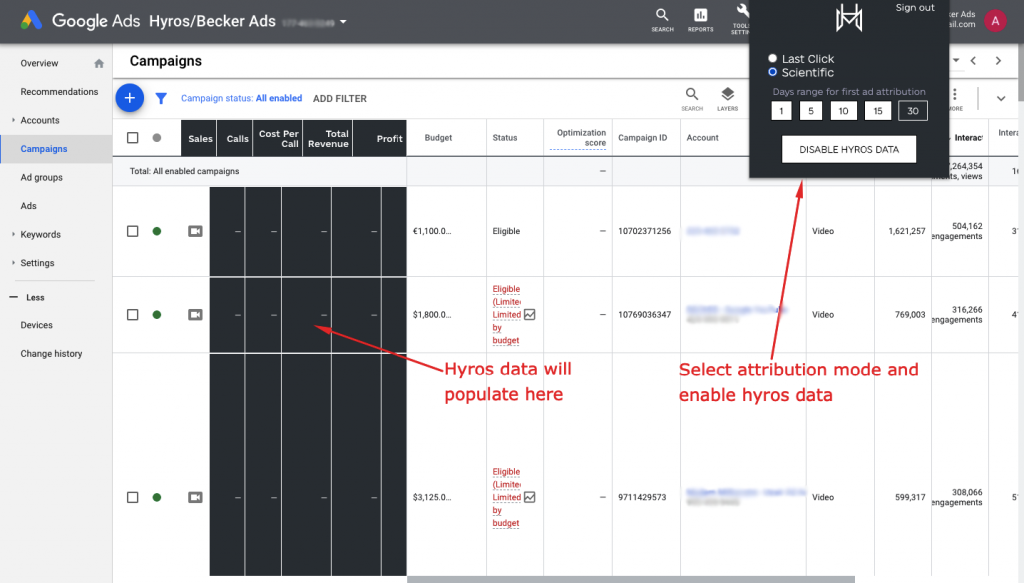The image size is (1024, 583).
Task: Select Last Click attribution mode
Action: 773,58
